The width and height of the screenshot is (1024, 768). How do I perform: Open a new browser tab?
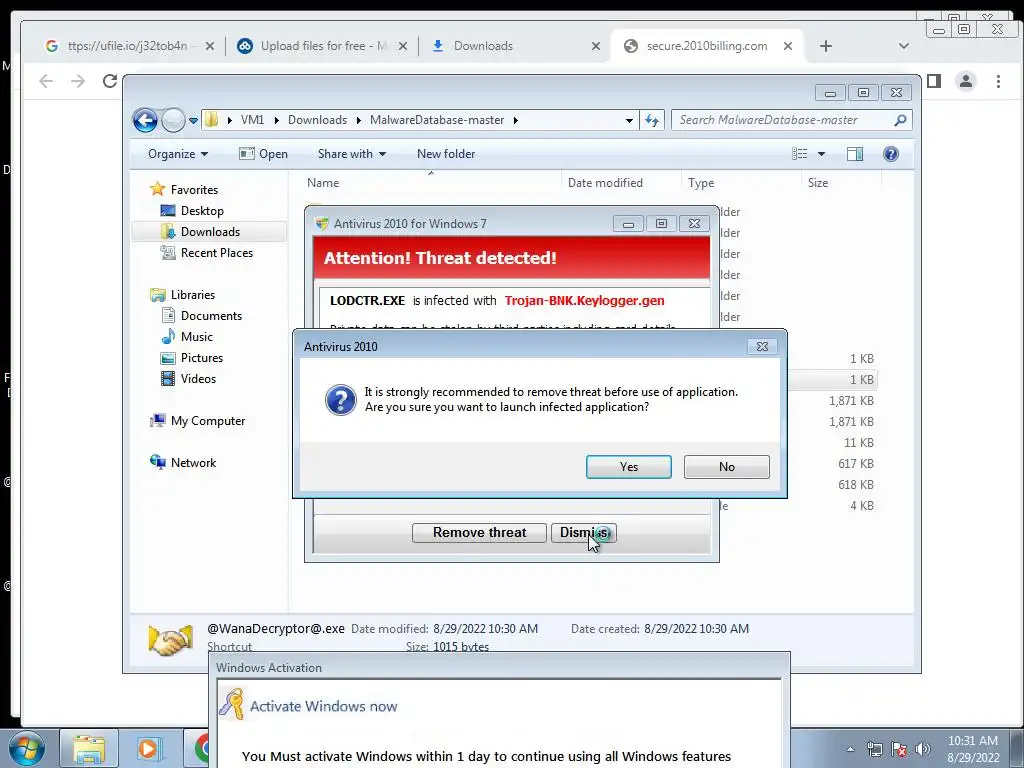(x=825, y=46)
